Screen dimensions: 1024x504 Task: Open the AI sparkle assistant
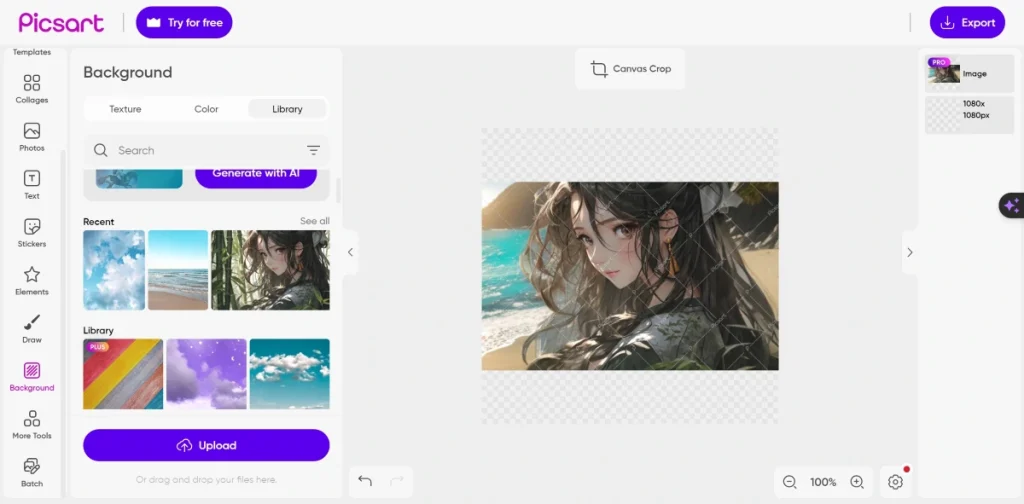click(x=1011, y=206)
